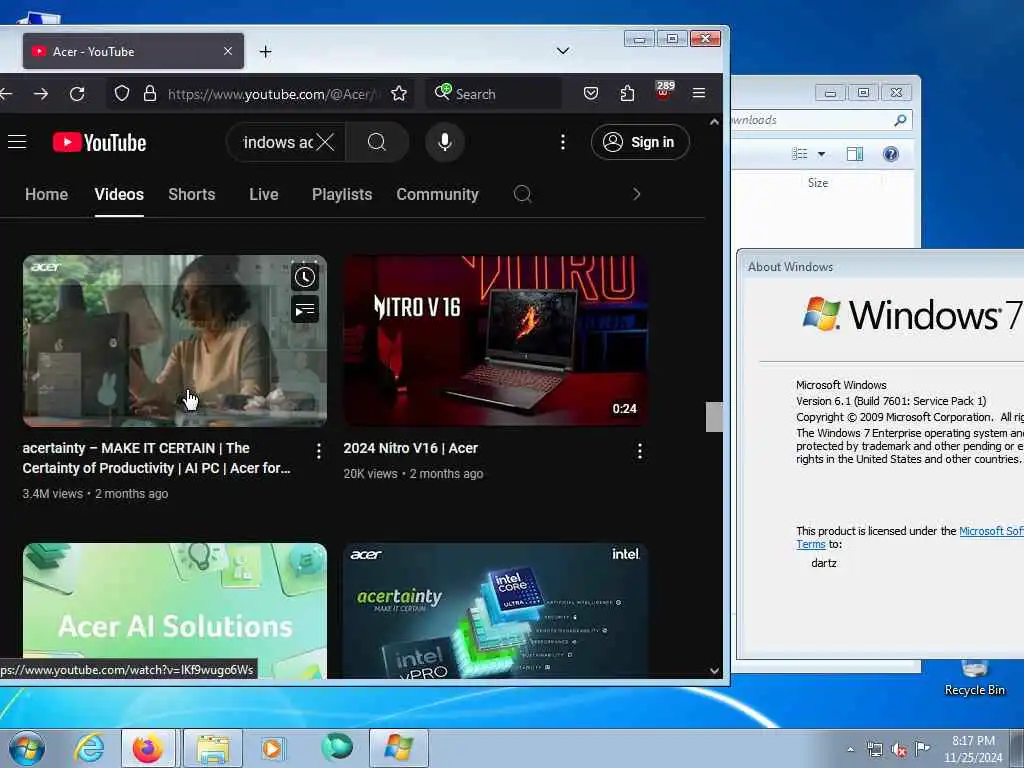Open ad blocker extension with 289 badge
Viewport: 1024px width, 768px height.
click(x=664, y=91)
